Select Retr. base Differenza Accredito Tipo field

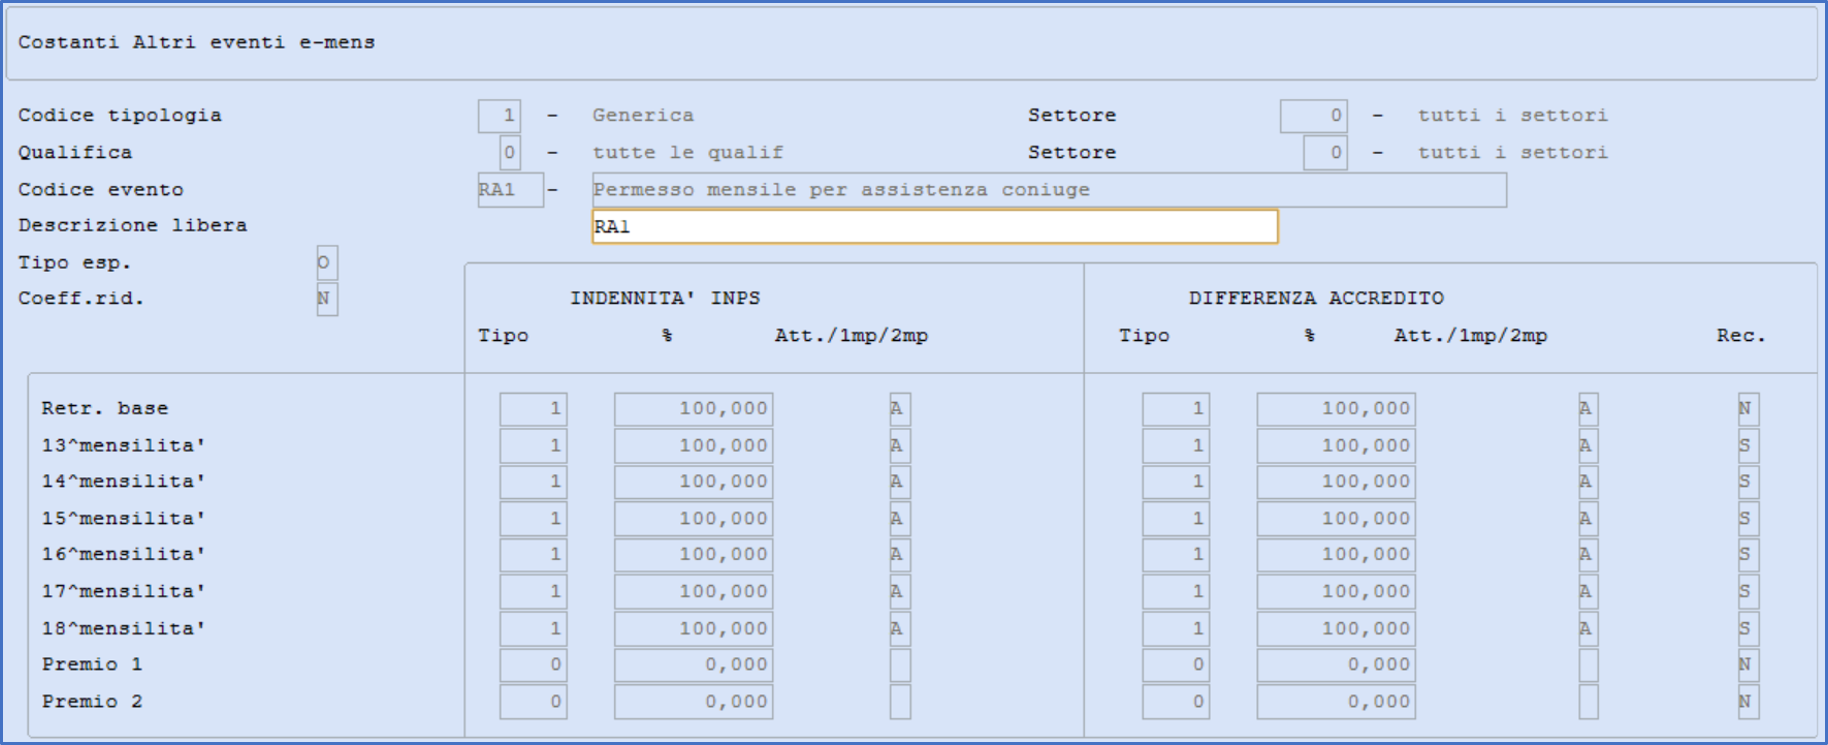(x=1176, y=409)
